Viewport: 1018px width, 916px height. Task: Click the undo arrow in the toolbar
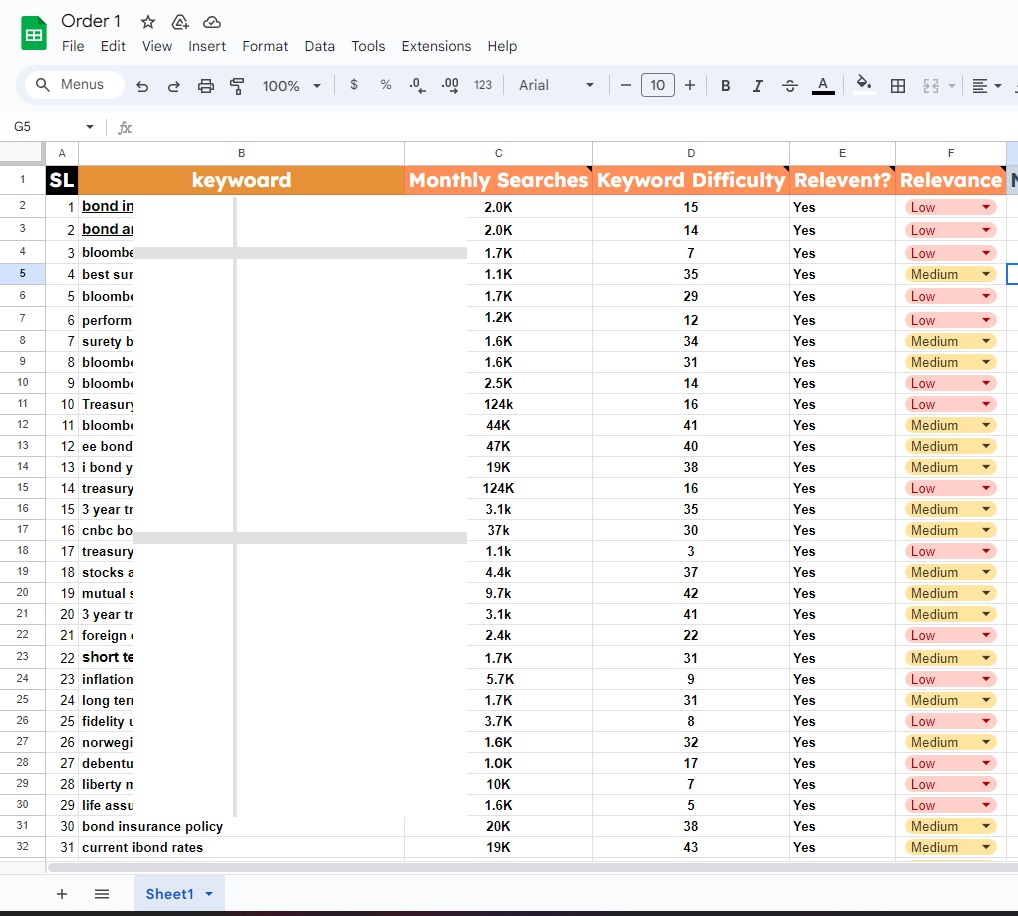coord(142,86)
